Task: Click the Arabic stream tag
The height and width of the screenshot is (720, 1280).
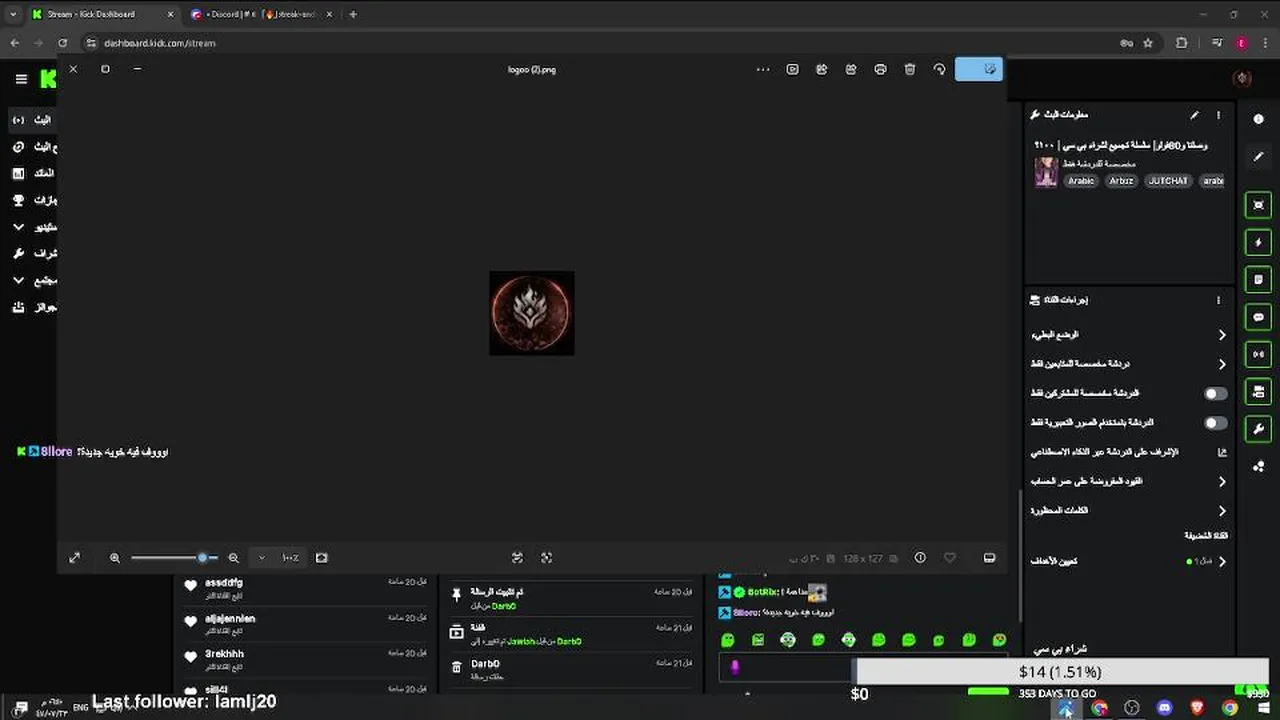Action: (1081, 181)
